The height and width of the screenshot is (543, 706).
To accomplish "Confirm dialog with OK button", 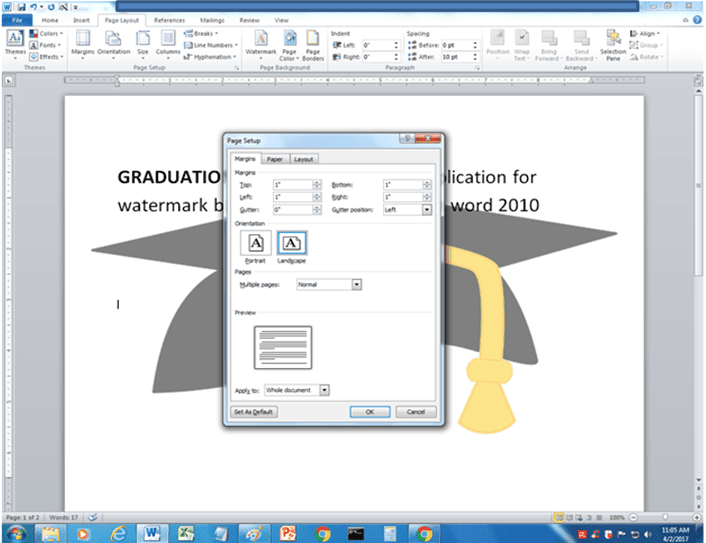I will [x=370, y=412].
